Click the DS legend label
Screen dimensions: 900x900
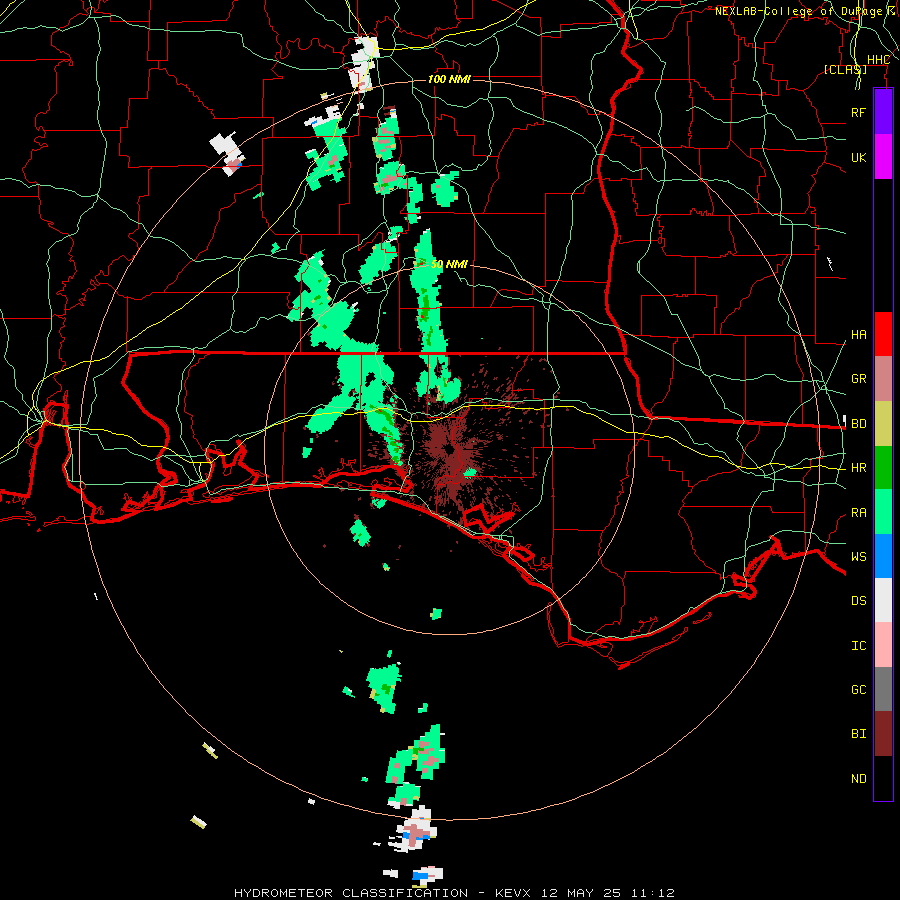tap(859, 601)
